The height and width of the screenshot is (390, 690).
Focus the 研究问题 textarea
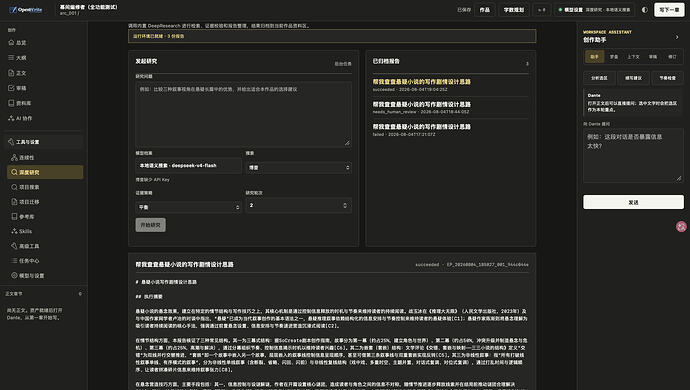pyautogui.click(x=243, y=114)
